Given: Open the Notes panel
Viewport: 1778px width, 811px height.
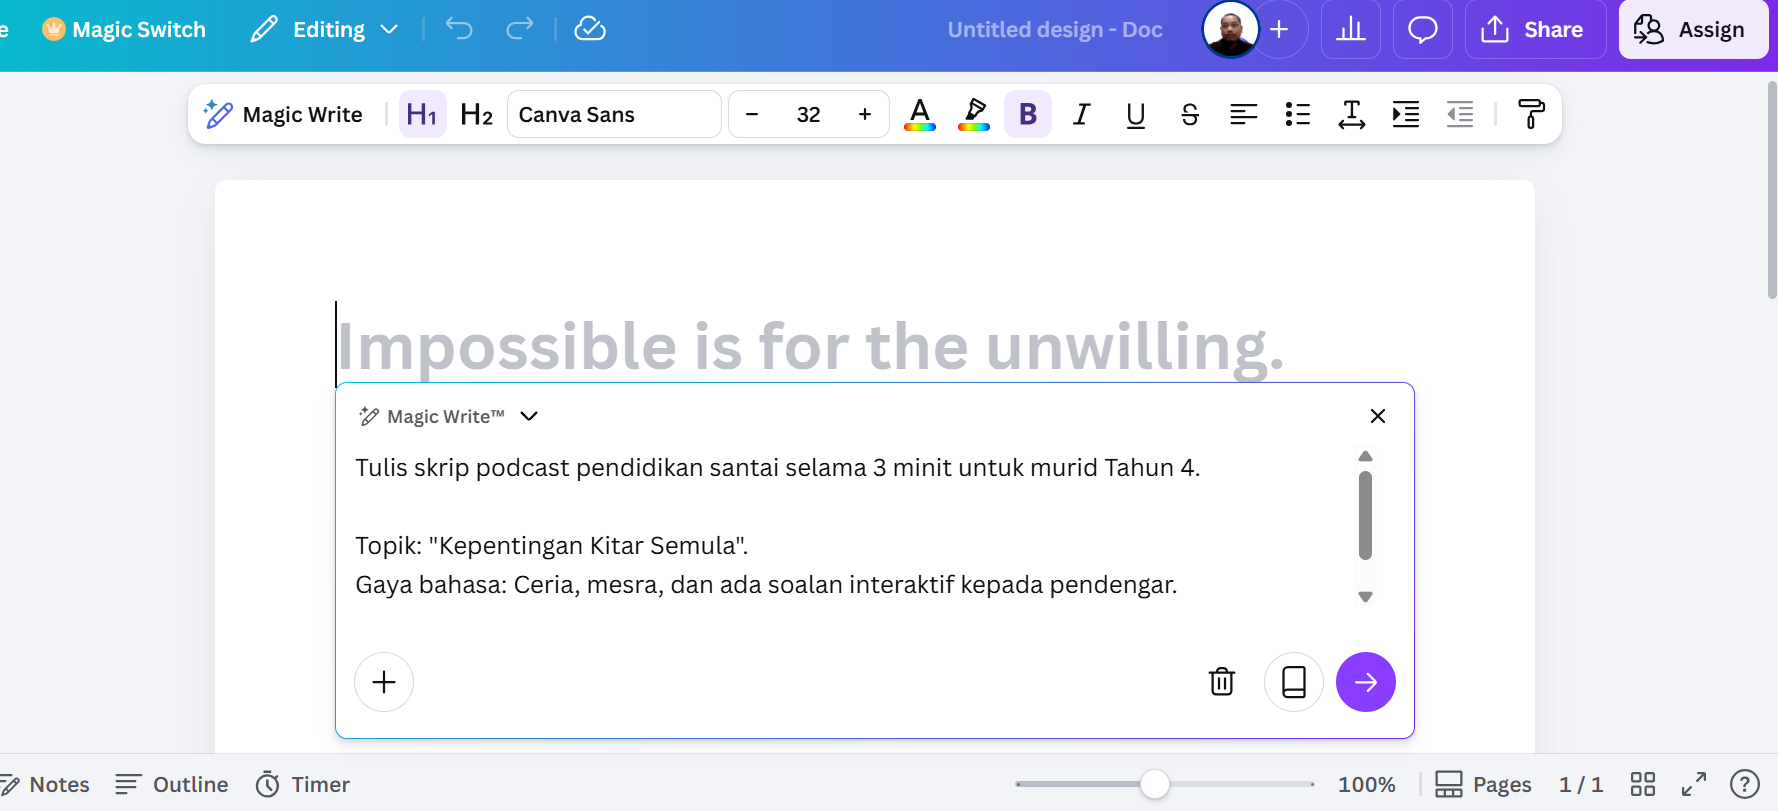Looking at the screenshot, I should coord(46,784).
